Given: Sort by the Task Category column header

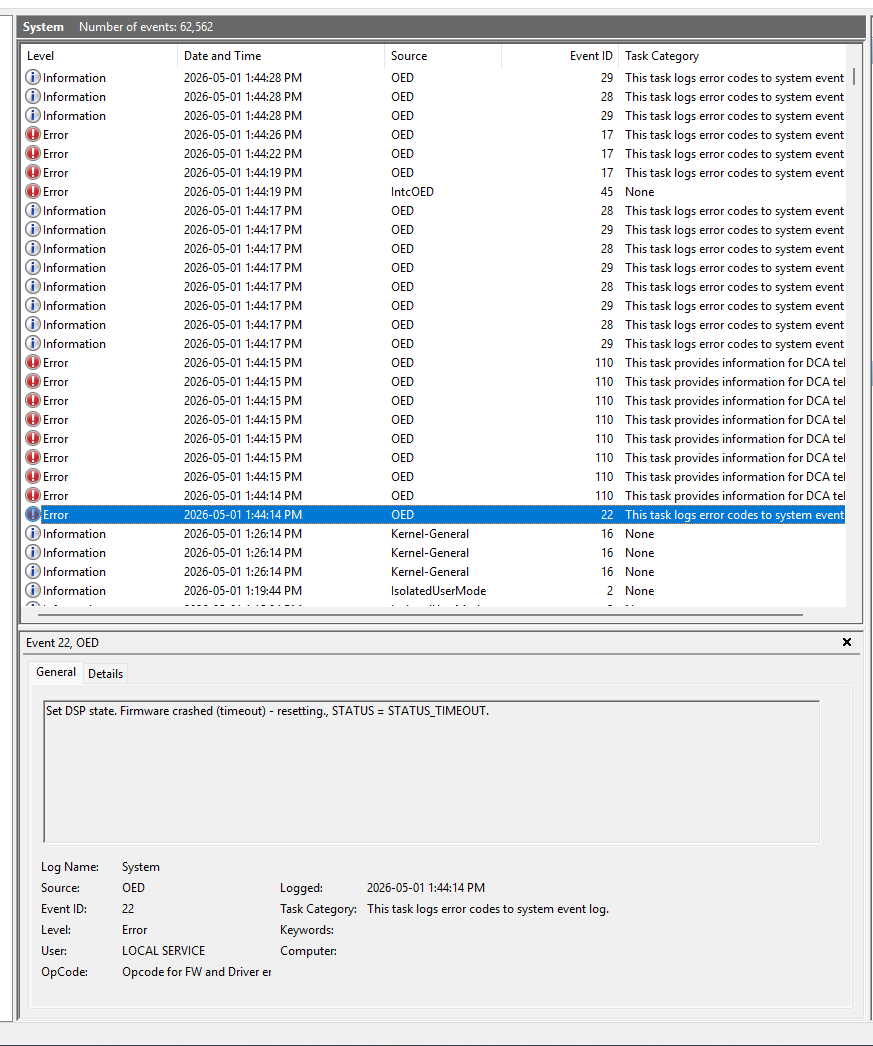Looking at the screenshot, I should [x=732, y=56].
